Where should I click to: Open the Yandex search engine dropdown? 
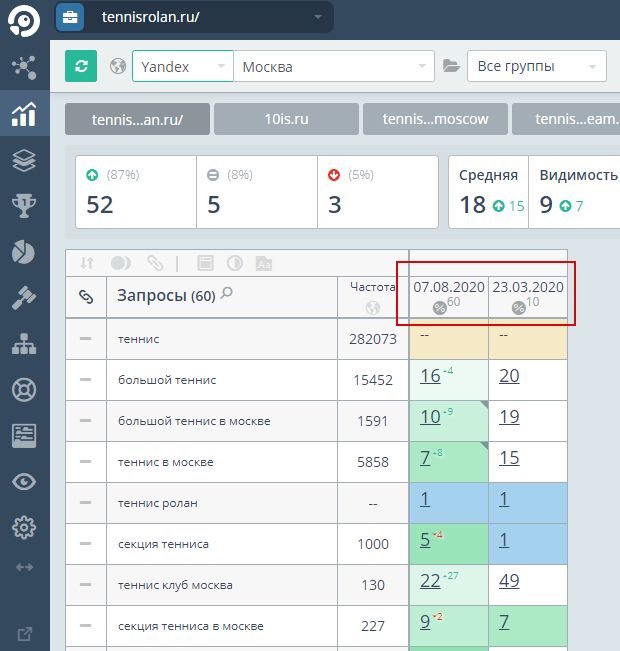[182, 67]
